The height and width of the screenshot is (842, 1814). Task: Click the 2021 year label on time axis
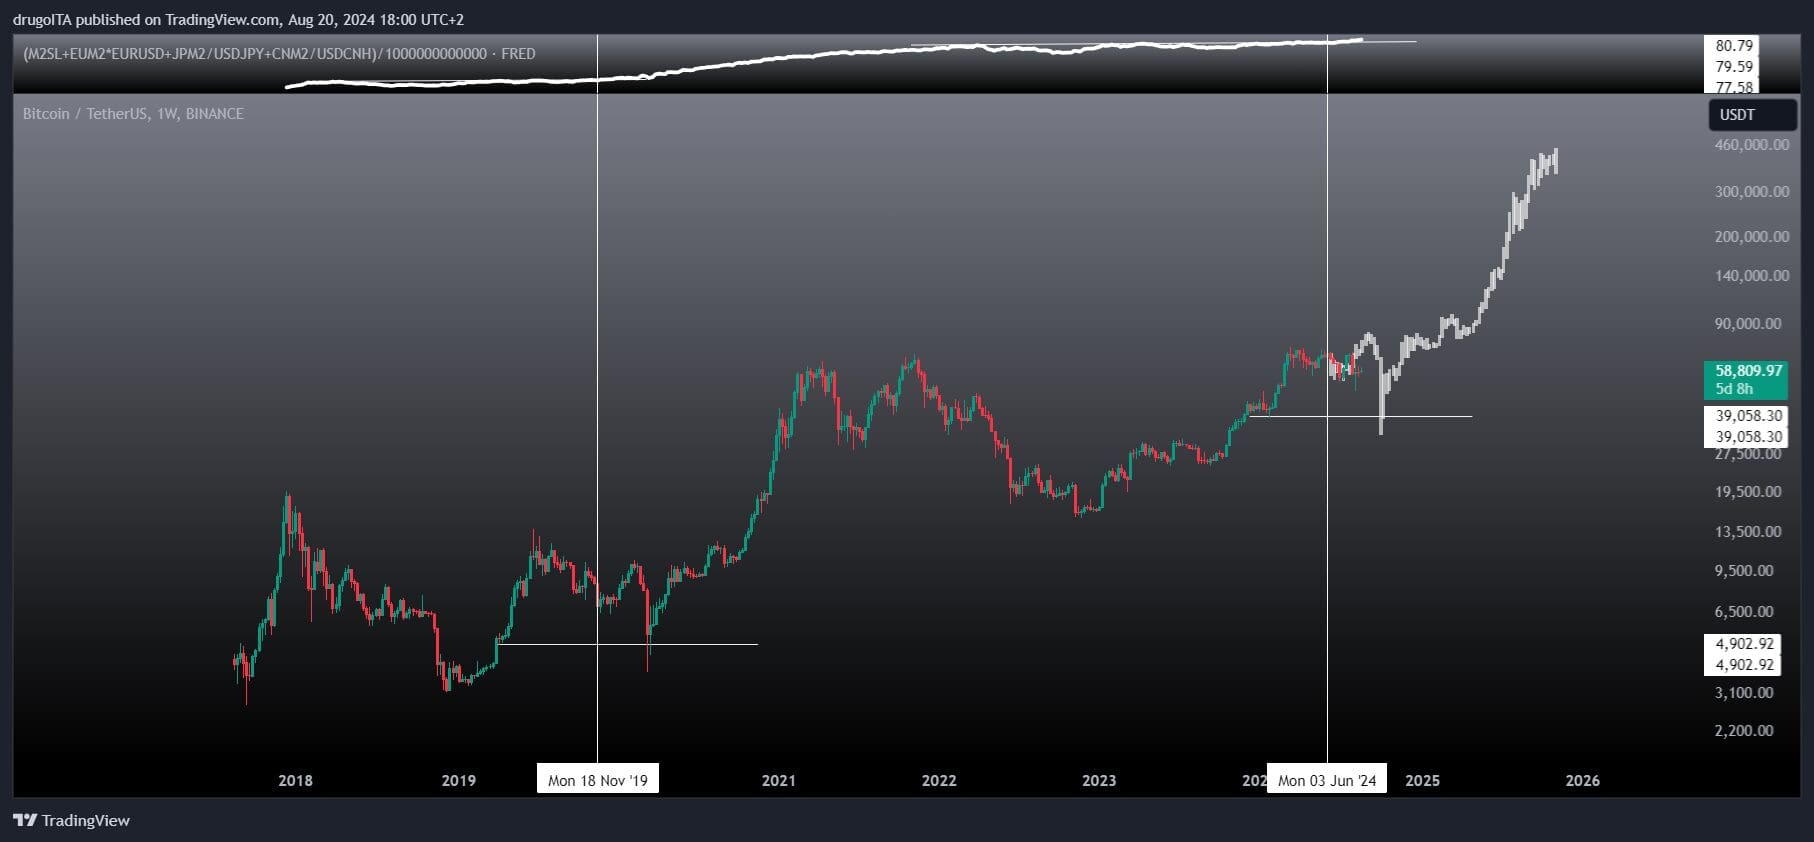779,781
